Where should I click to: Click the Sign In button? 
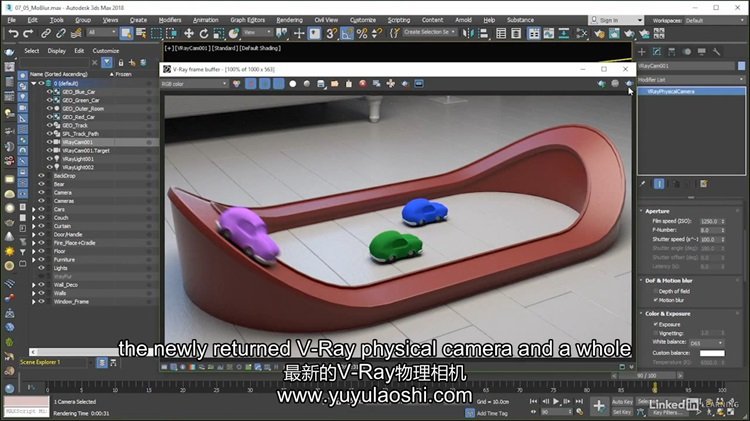[616, 20]
